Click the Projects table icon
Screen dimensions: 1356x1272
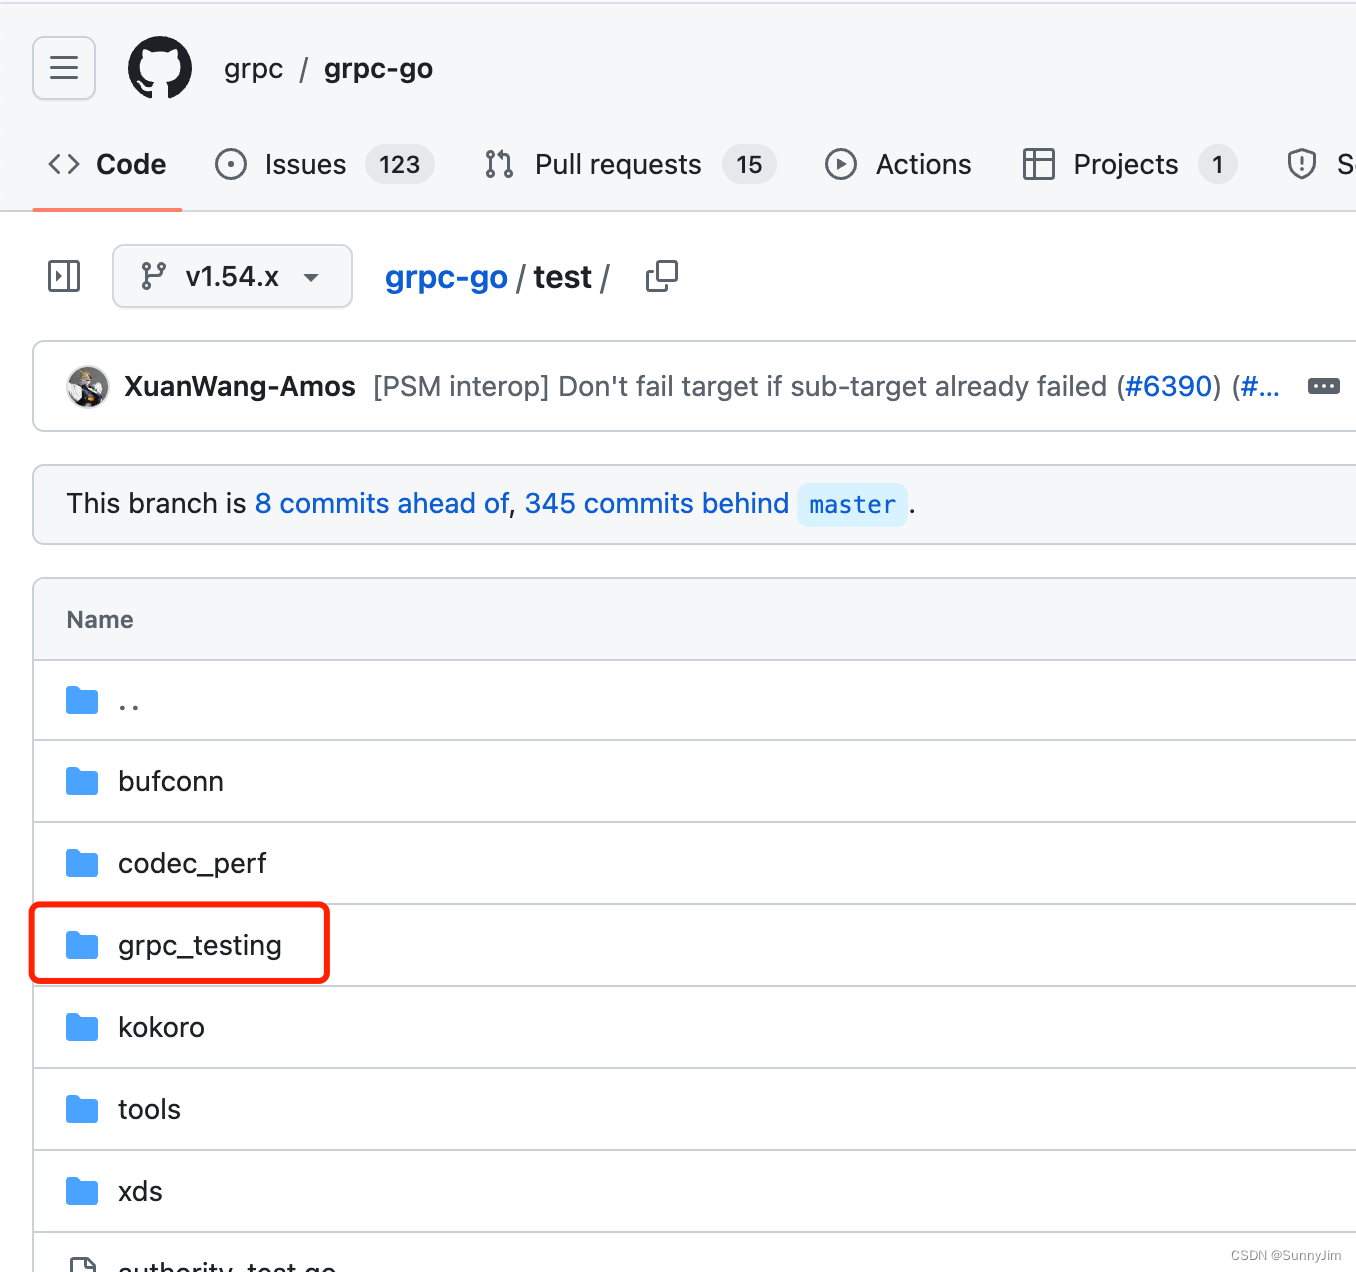(x=1039, y=164)
